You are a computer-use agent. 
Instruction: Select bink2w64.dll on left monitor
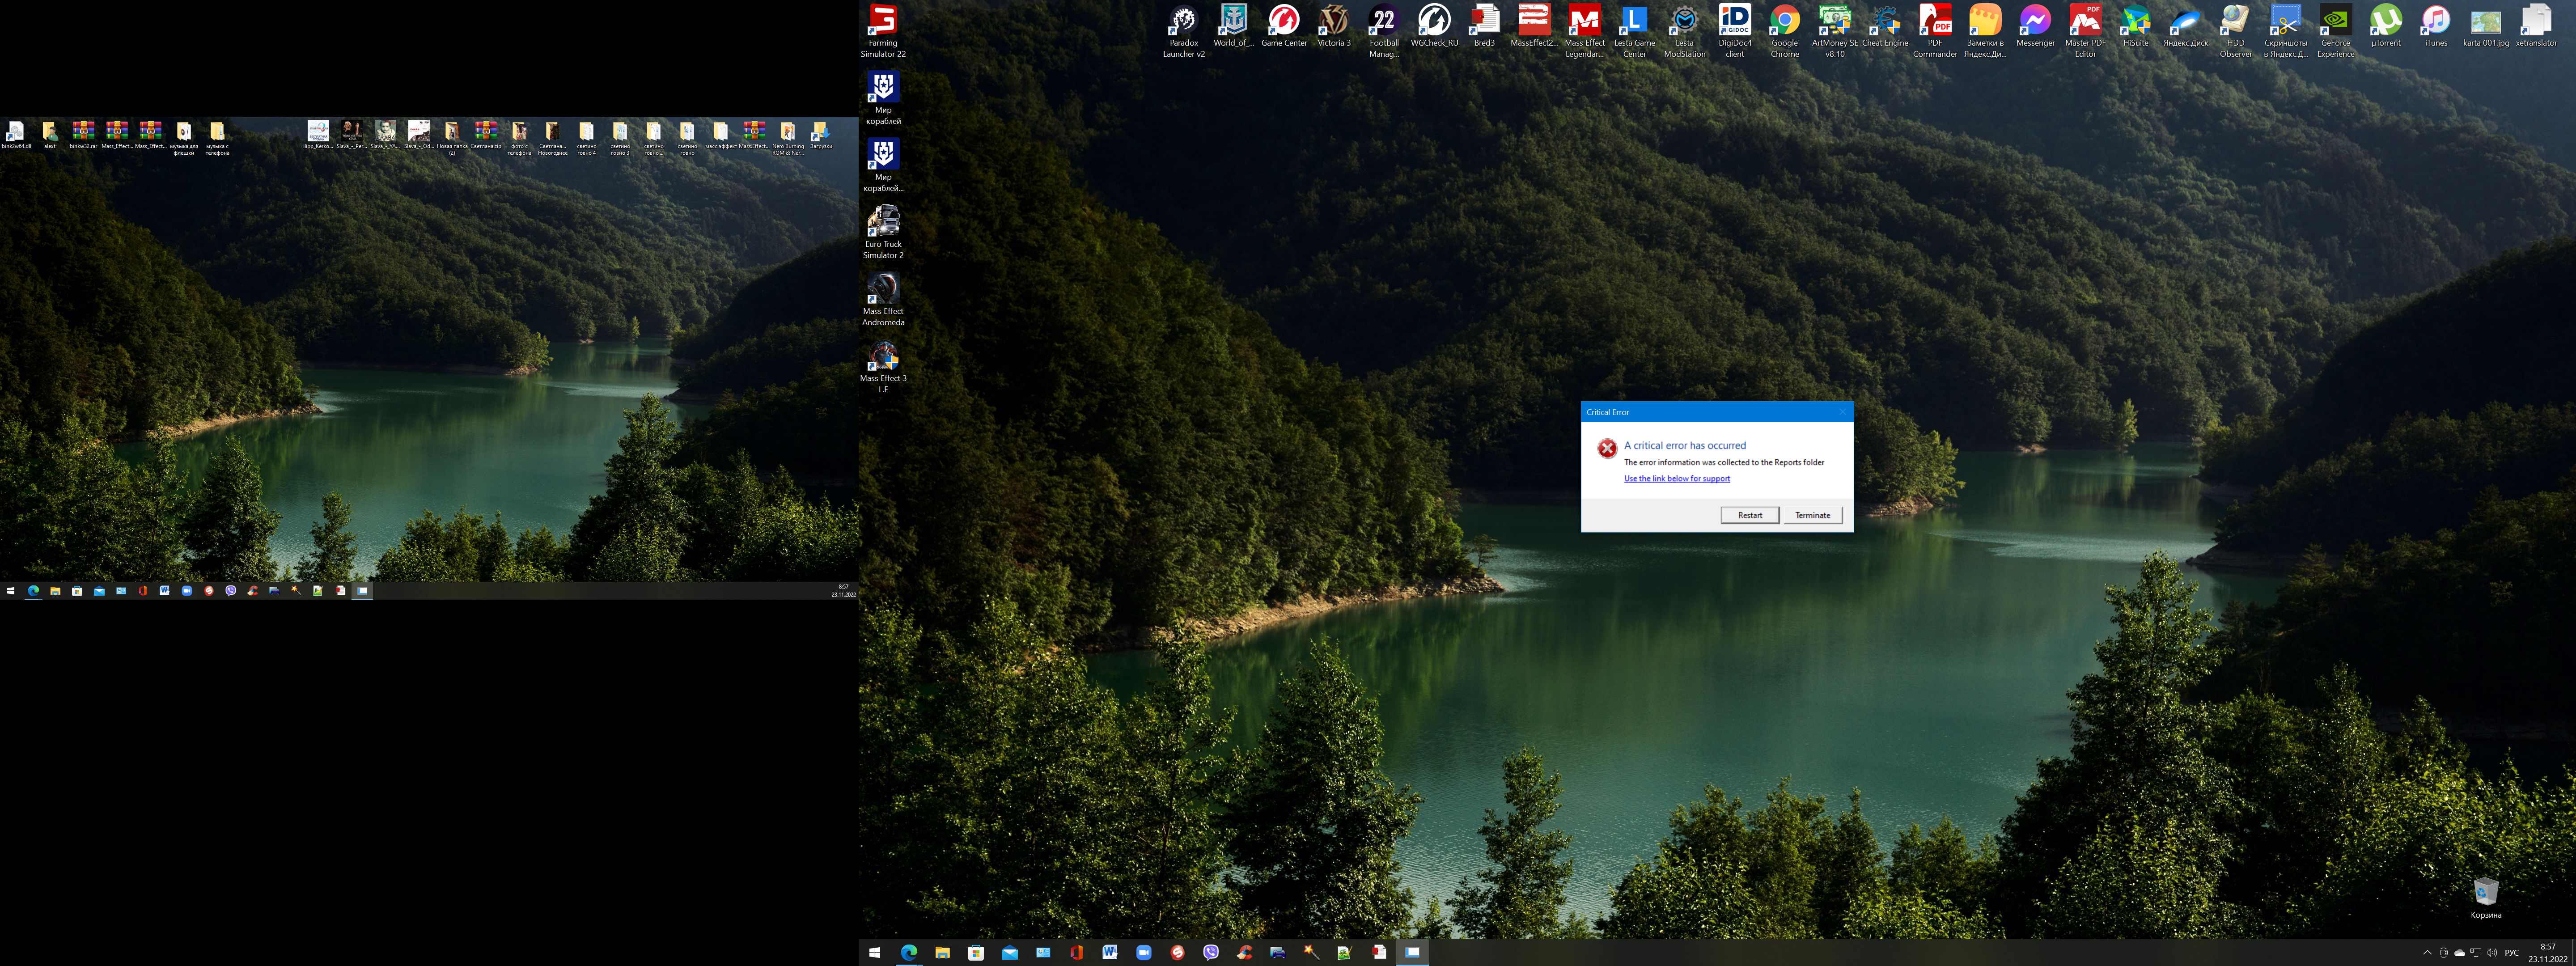pyautogui.click(x=16, y=135)
